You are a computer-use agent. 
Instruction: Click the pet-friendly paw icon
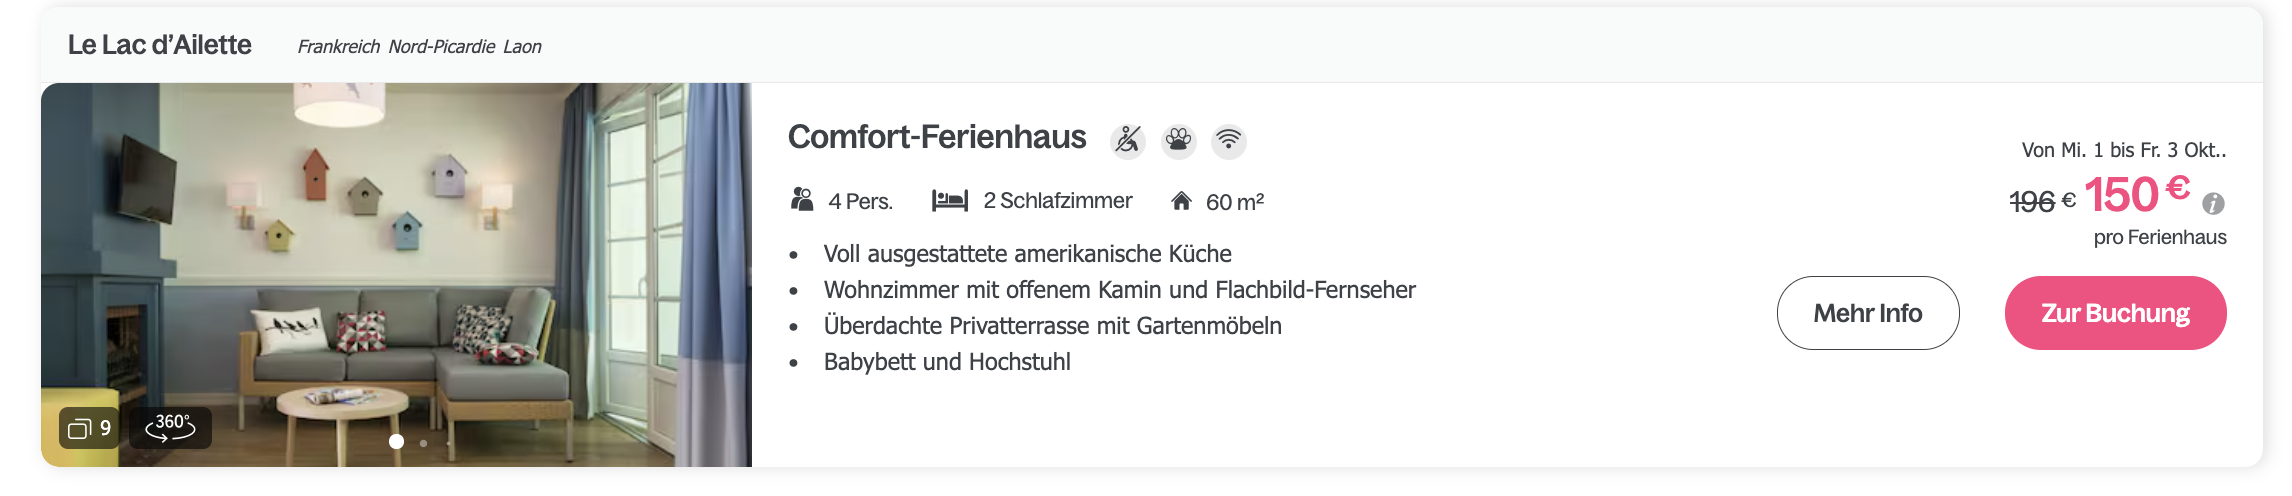point(1179,140)
